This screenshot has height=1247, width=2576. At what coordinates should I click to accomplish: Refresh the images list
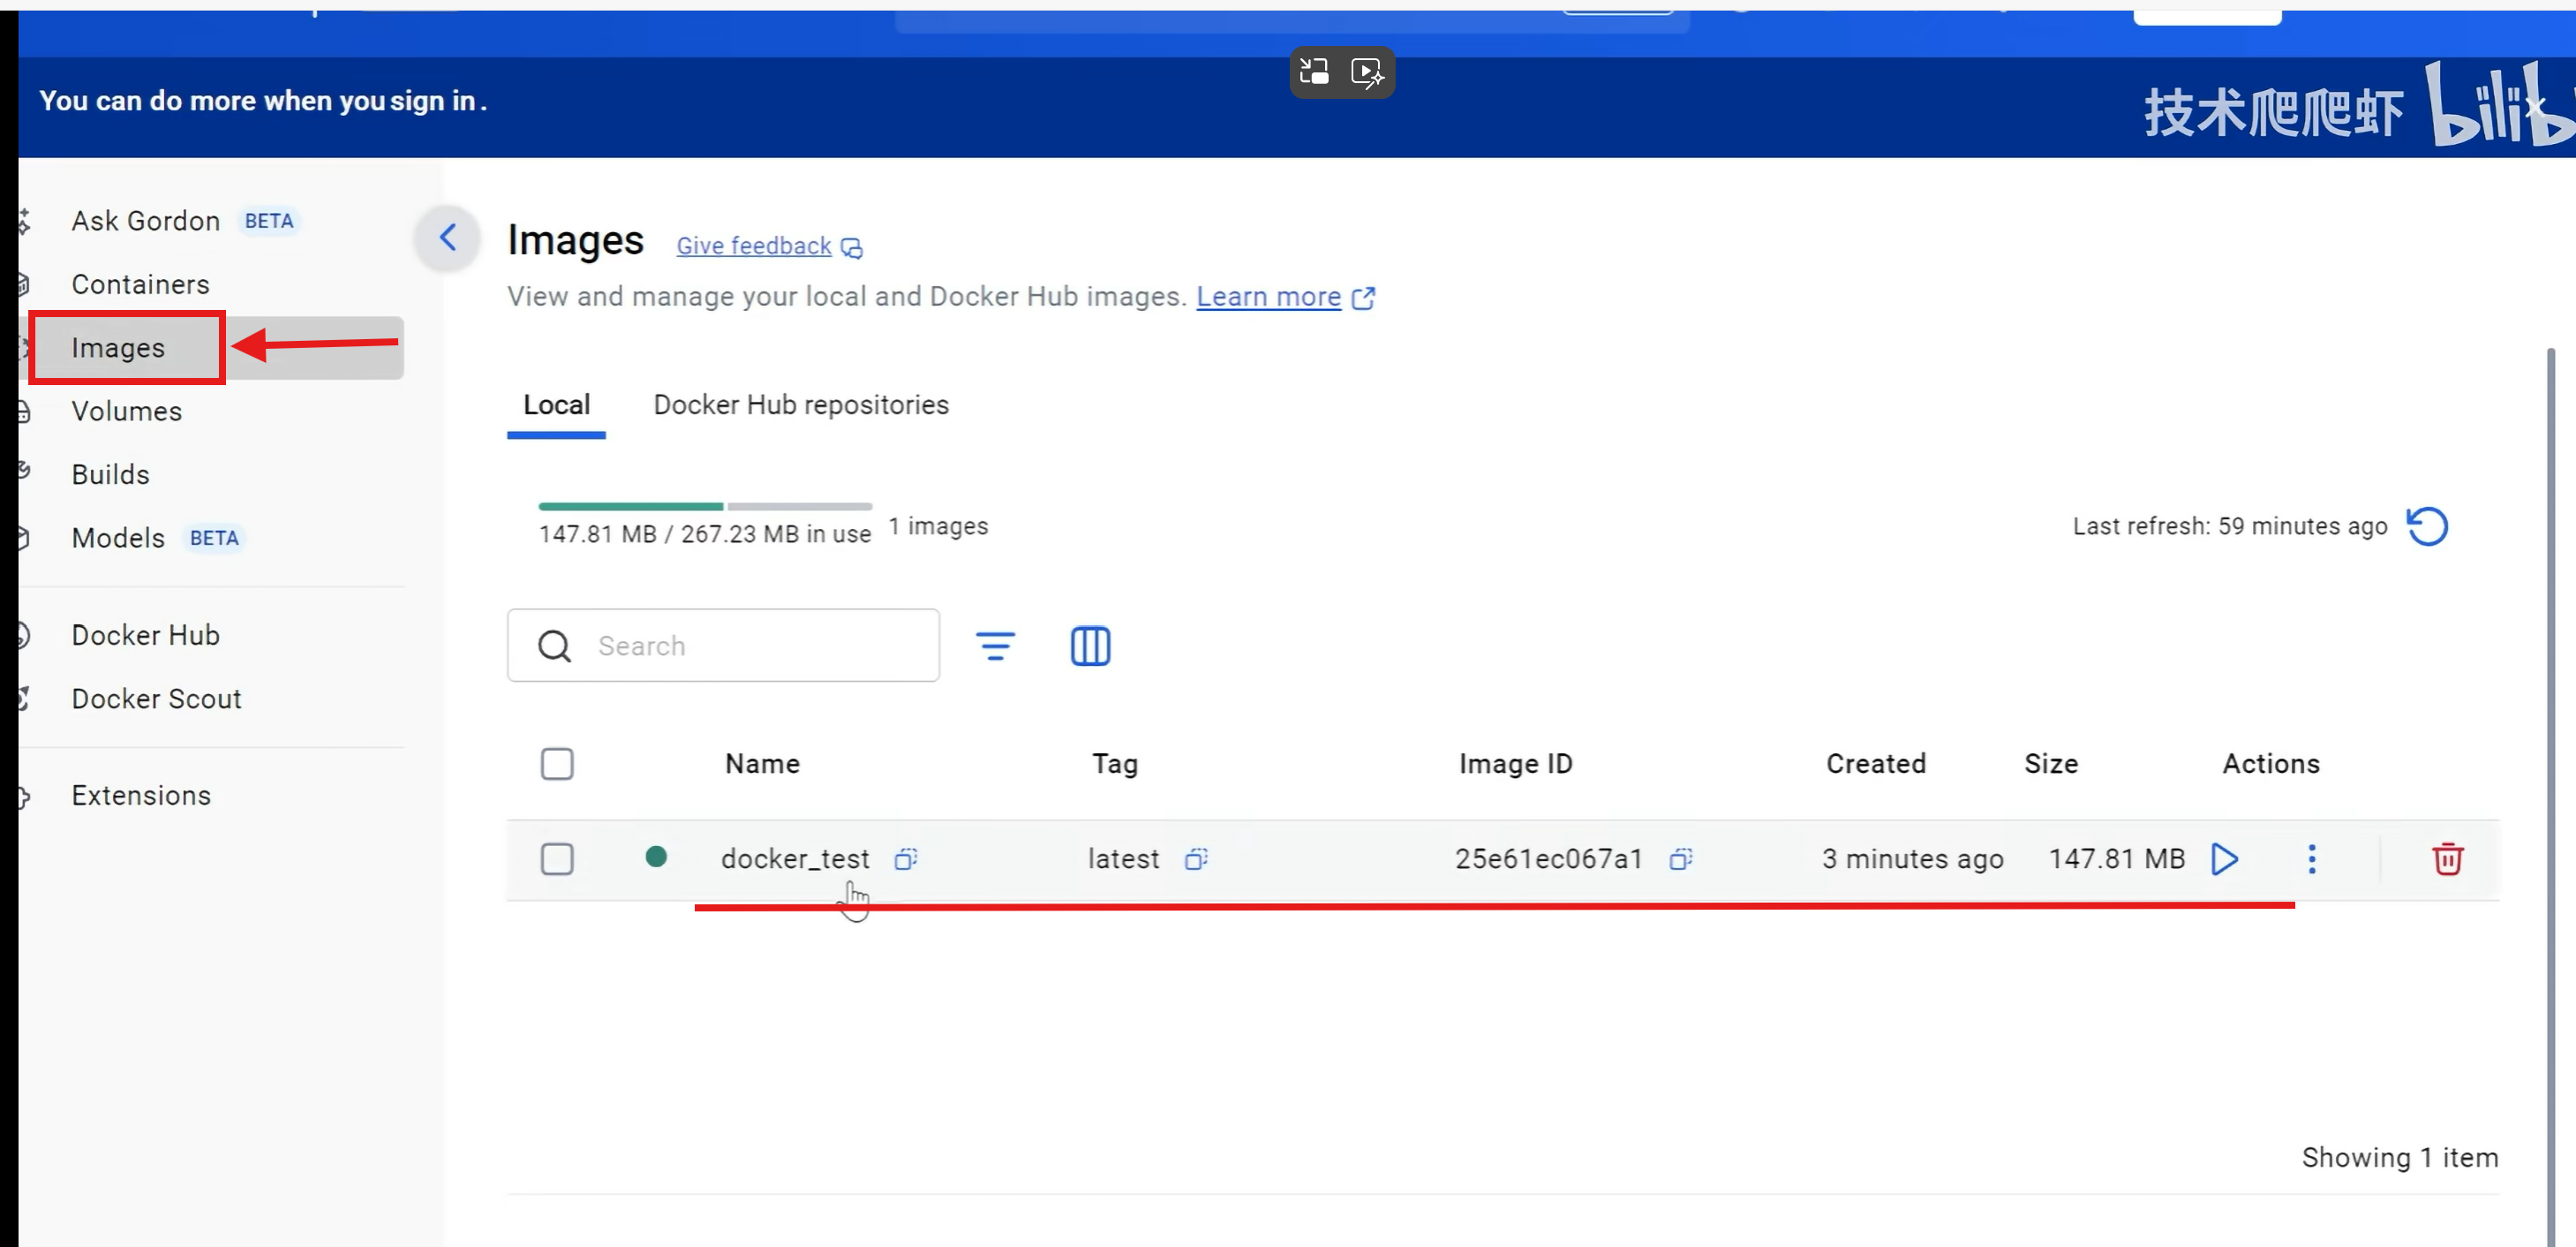[x=2427, y=526]
